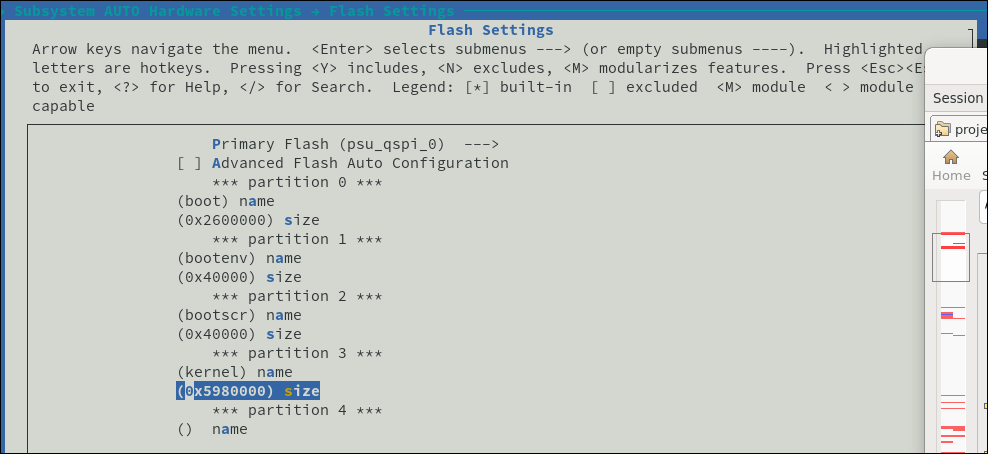Viewport: 988px width, 454px height.
Task: Select the empty partition 4 name entry
Action: pyautogui.click(x=212, y=429)
